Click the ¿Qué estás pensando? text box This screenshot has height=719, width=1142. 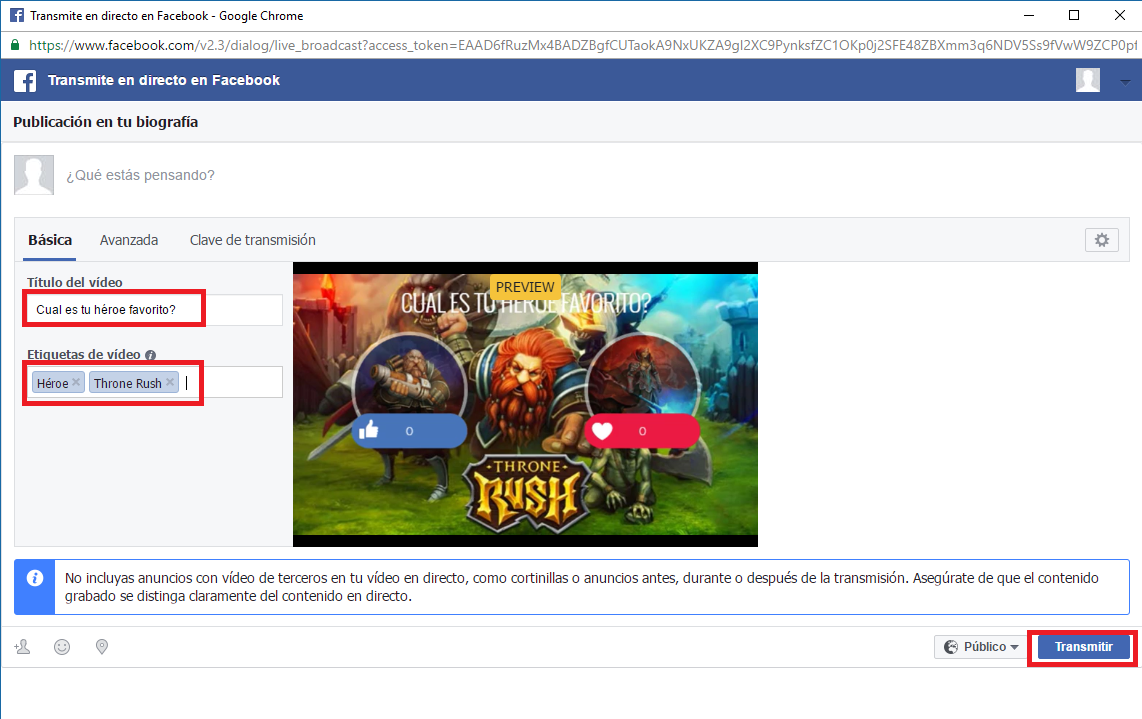(140, 176)
